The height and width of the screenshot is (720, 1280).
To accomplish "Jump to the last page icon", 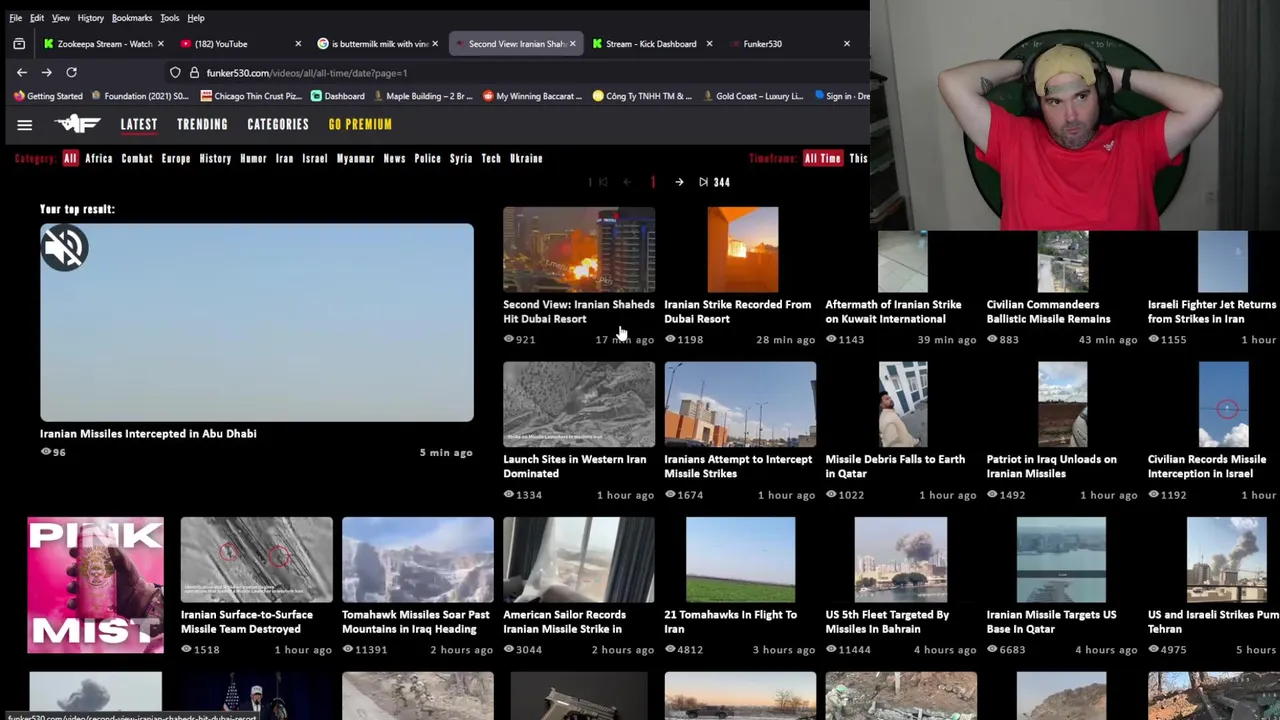I will (703, 182).
